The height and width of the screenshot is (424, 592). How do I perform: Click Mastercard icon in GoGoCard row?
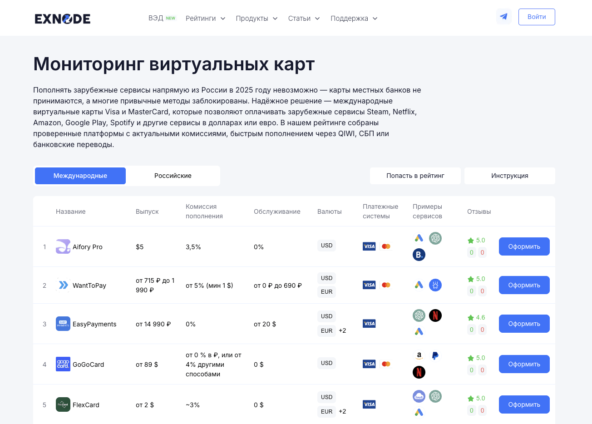(x=386, y=364)
